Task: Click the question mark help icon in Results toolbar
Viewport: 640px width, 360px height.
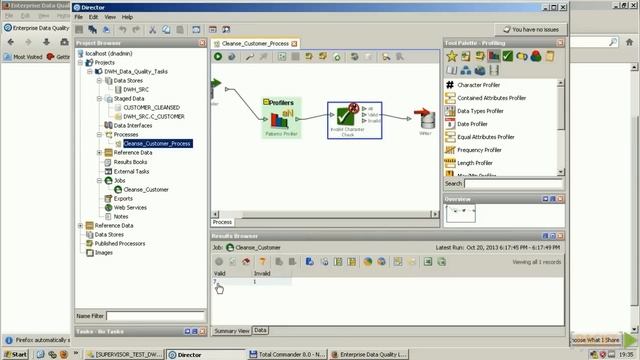Action: (x=262, y=262)
